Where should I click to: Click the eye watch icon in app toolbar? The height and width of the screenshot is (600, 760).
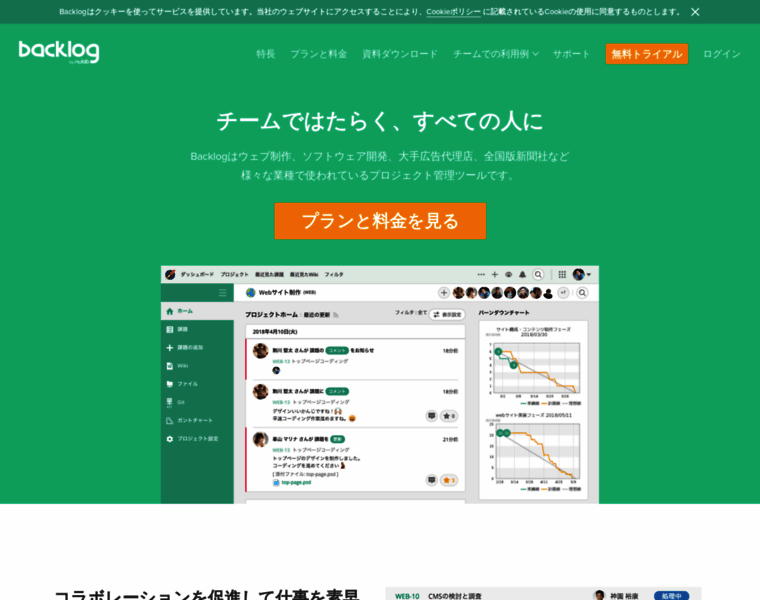tap(508, 275)
